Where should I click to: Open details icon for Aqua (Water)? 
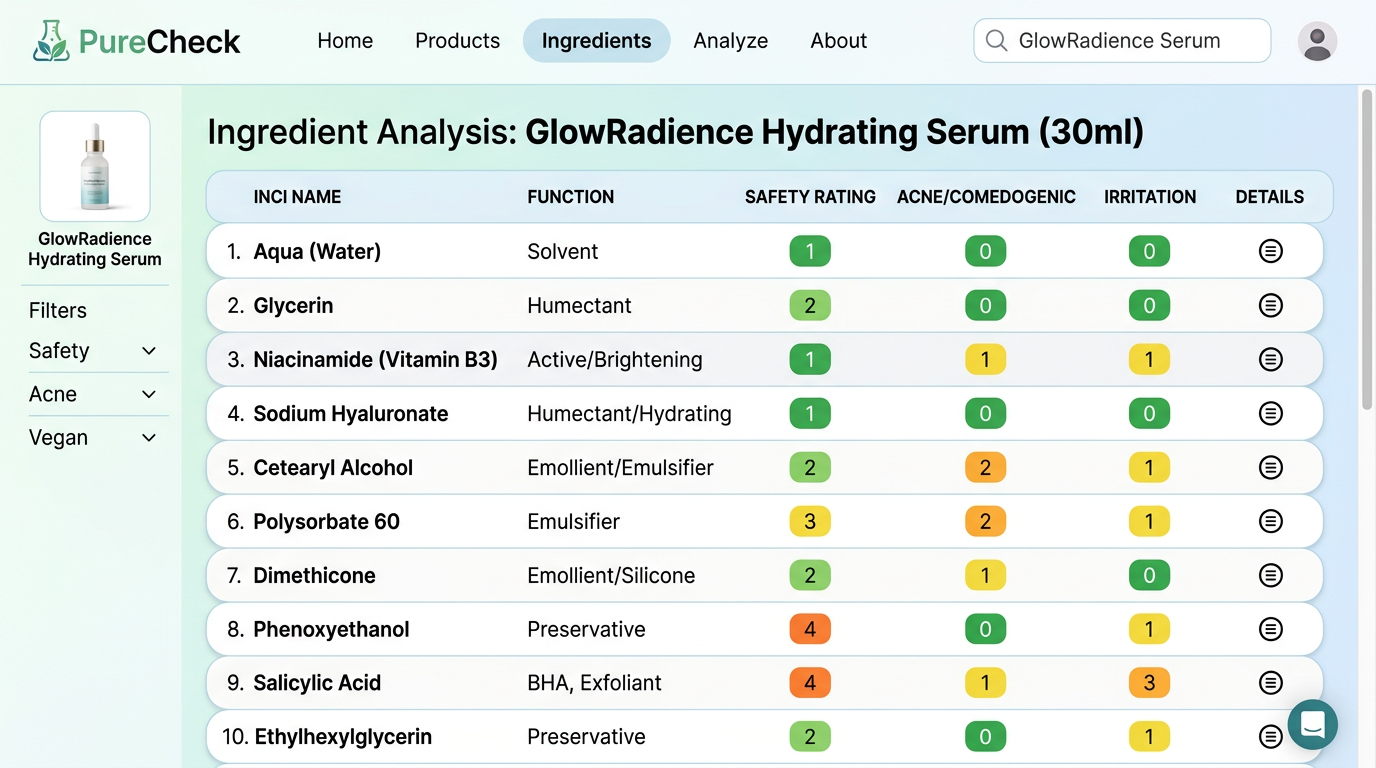pos(1270,251)
